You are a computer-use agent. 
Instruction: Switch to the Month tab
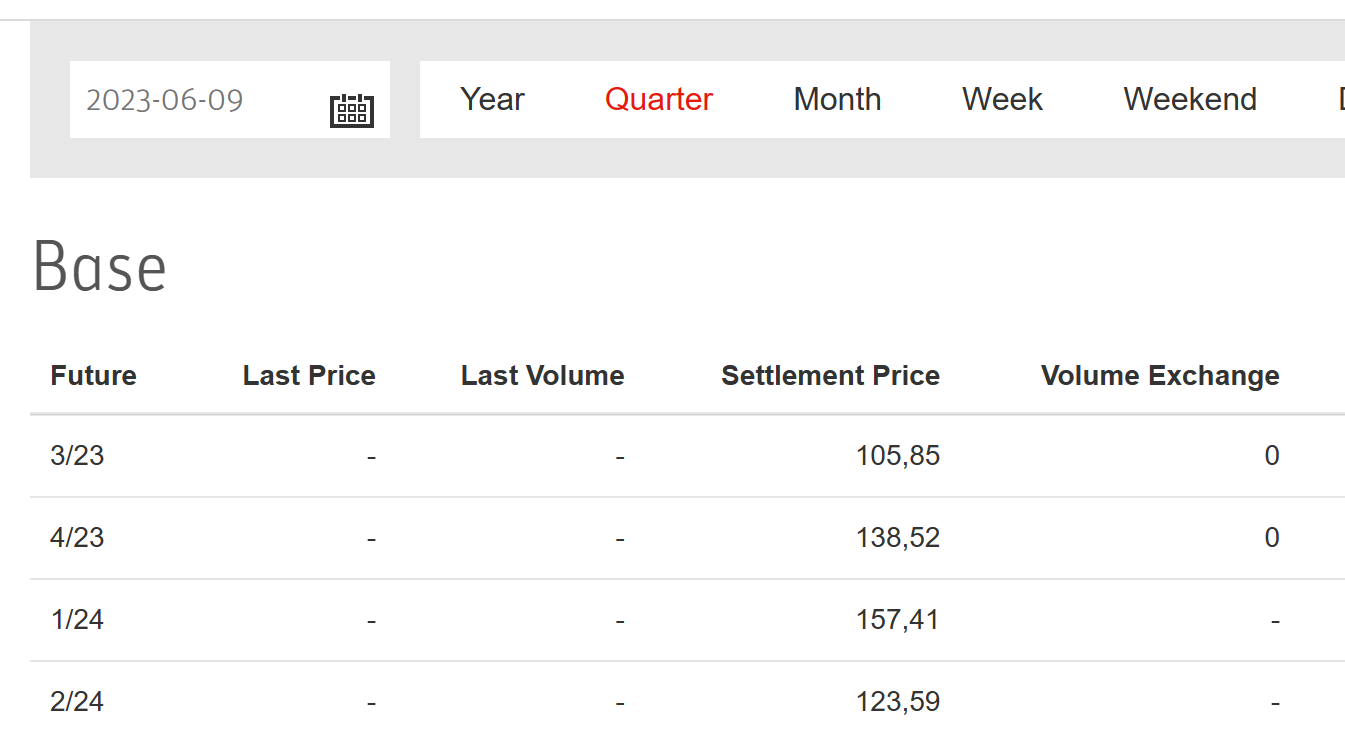(837, 99)
